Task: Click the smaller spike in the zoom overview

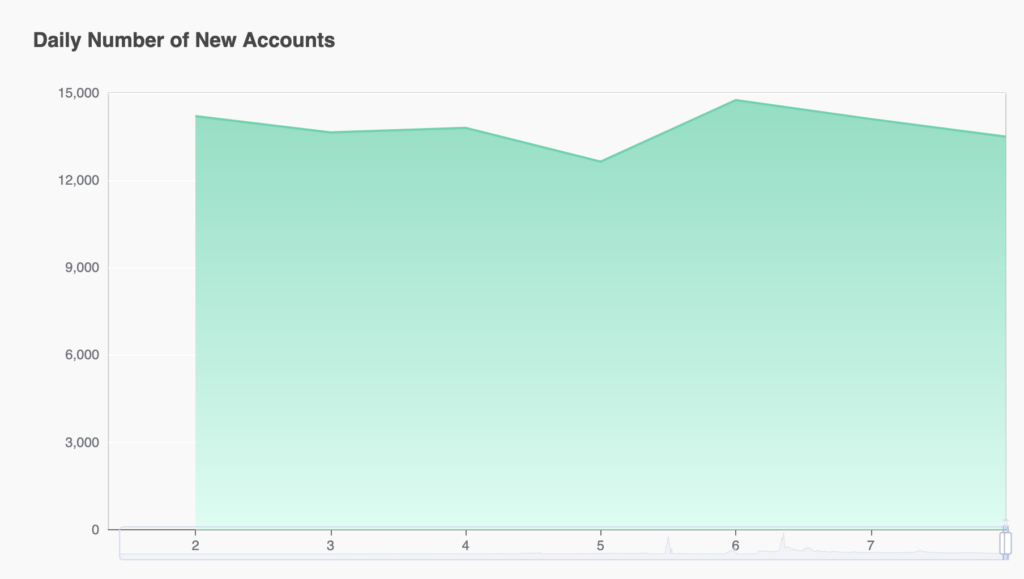Action: (x=668, y=544)
